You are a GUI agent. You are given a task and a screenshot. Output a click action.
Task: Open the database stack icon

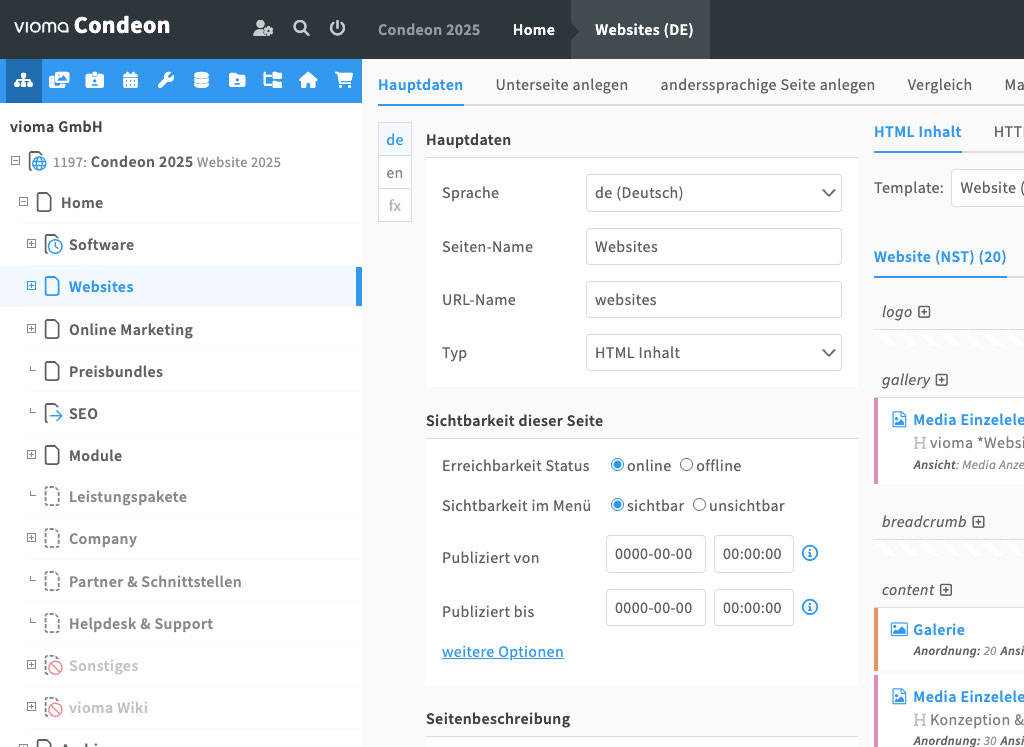point(201,81)
